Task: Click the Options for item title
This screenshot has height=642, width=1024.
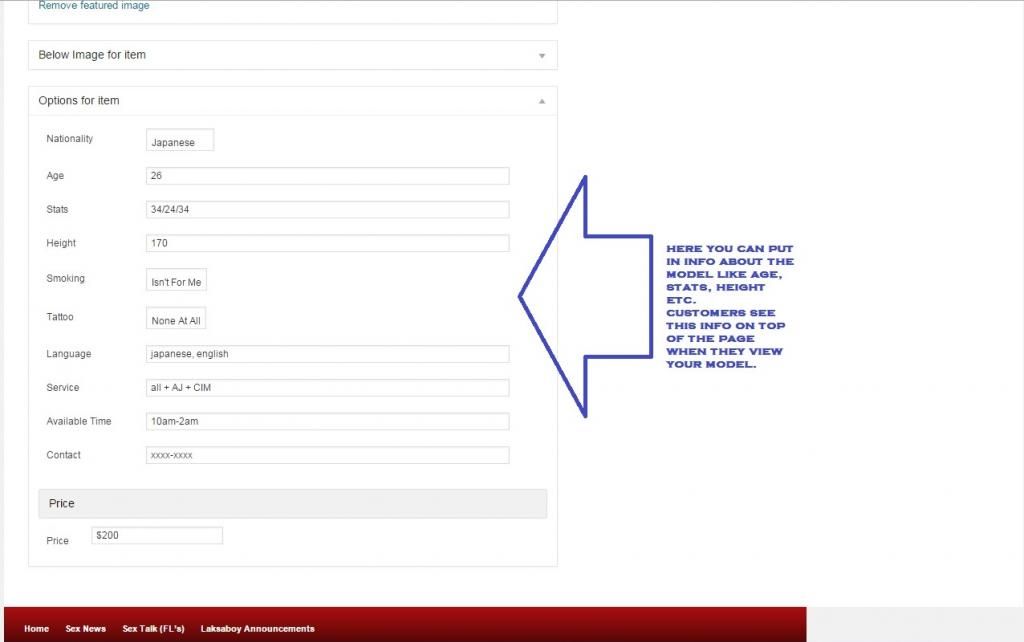Action: [79, 101]
